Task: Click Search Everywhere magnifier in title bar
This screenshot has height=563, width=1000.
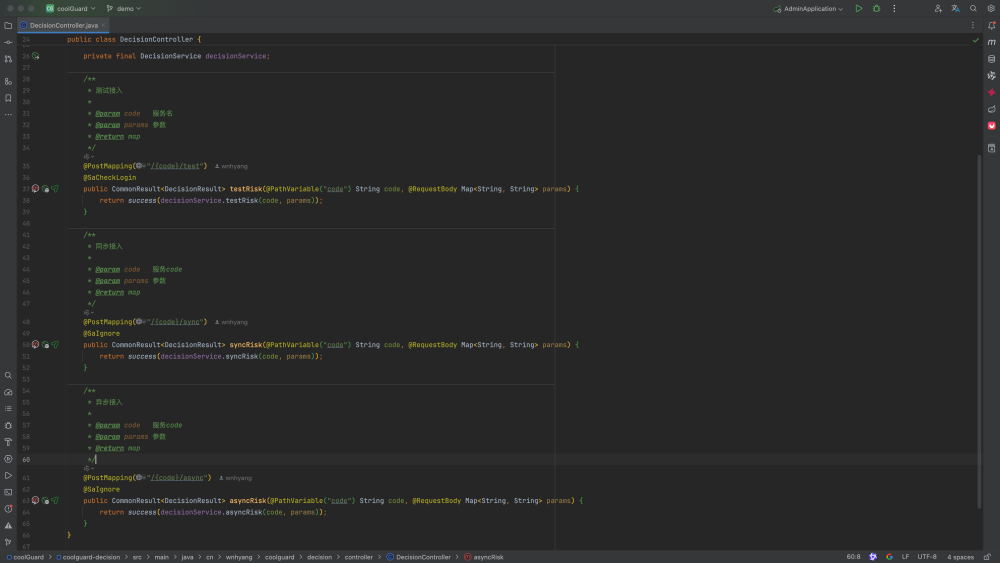Action: [973, 8]
